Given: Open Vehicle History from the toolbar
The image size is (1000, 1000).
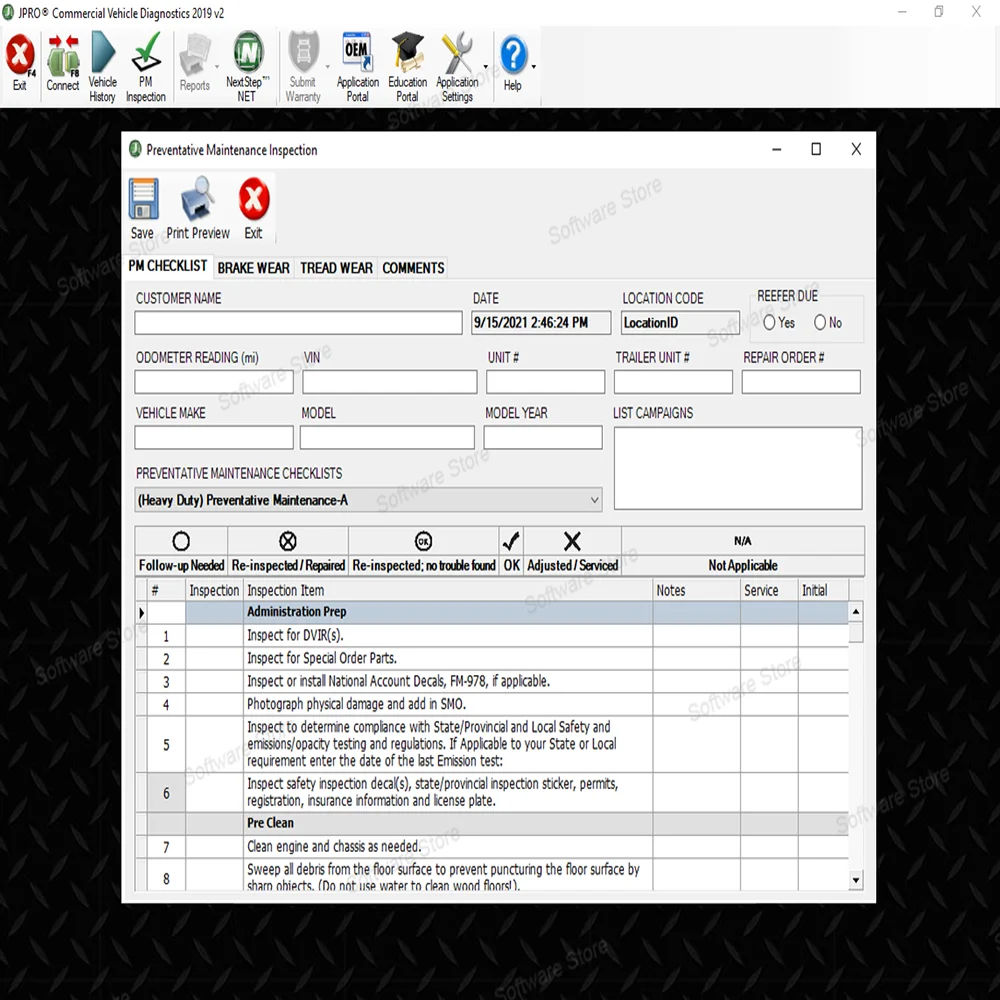Looking at the screenshot, I should [x=103, y=52].
